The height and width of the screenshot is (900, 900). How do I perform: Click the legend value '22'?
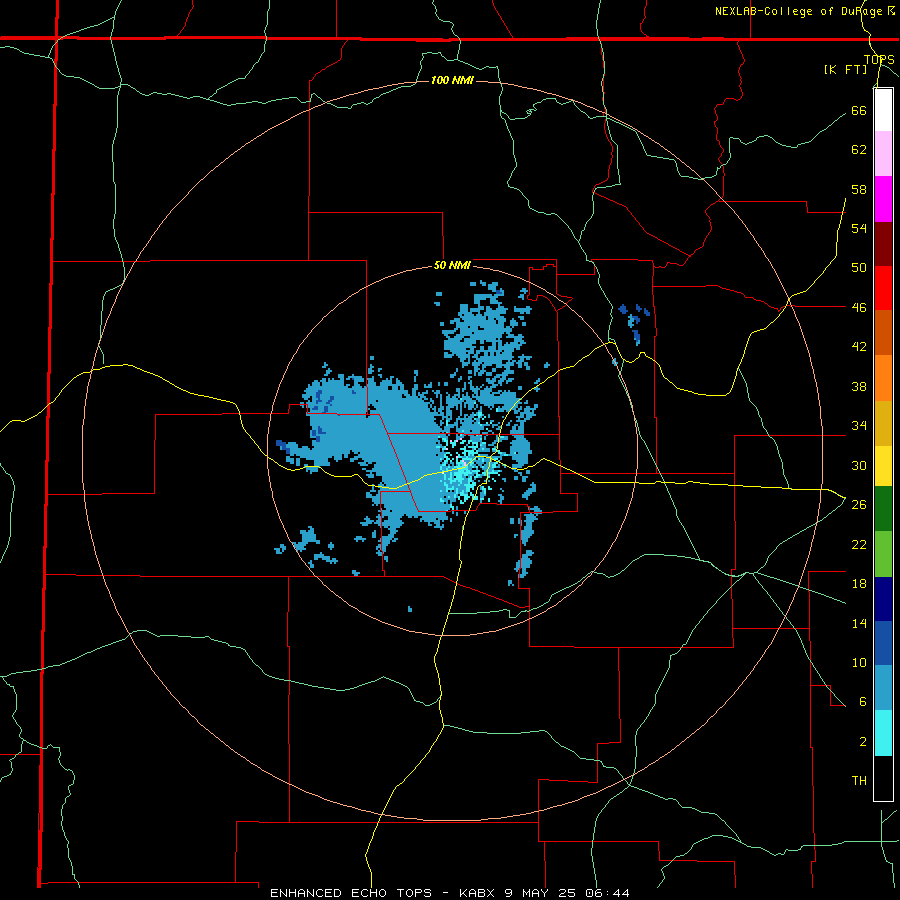[x=859, y=544]
